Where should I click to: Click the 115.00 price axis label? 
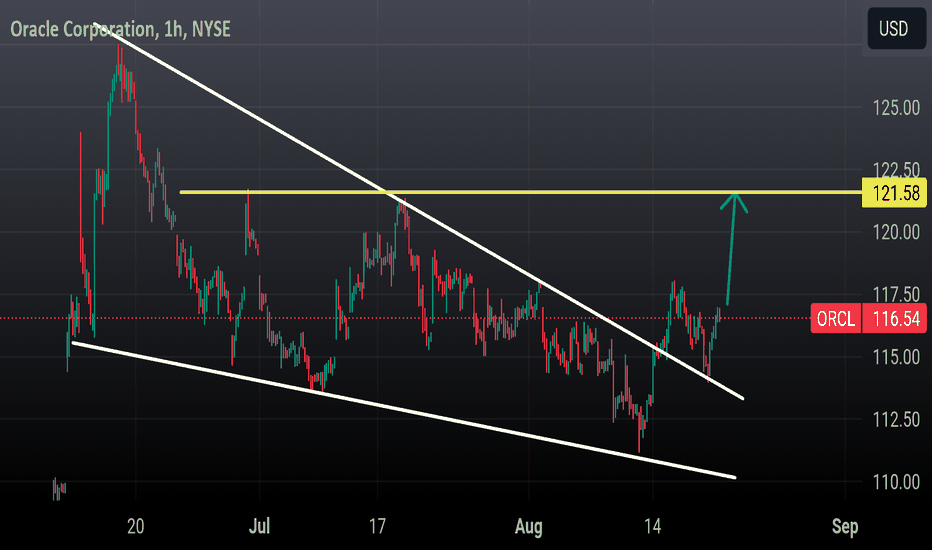click(896, 357)
